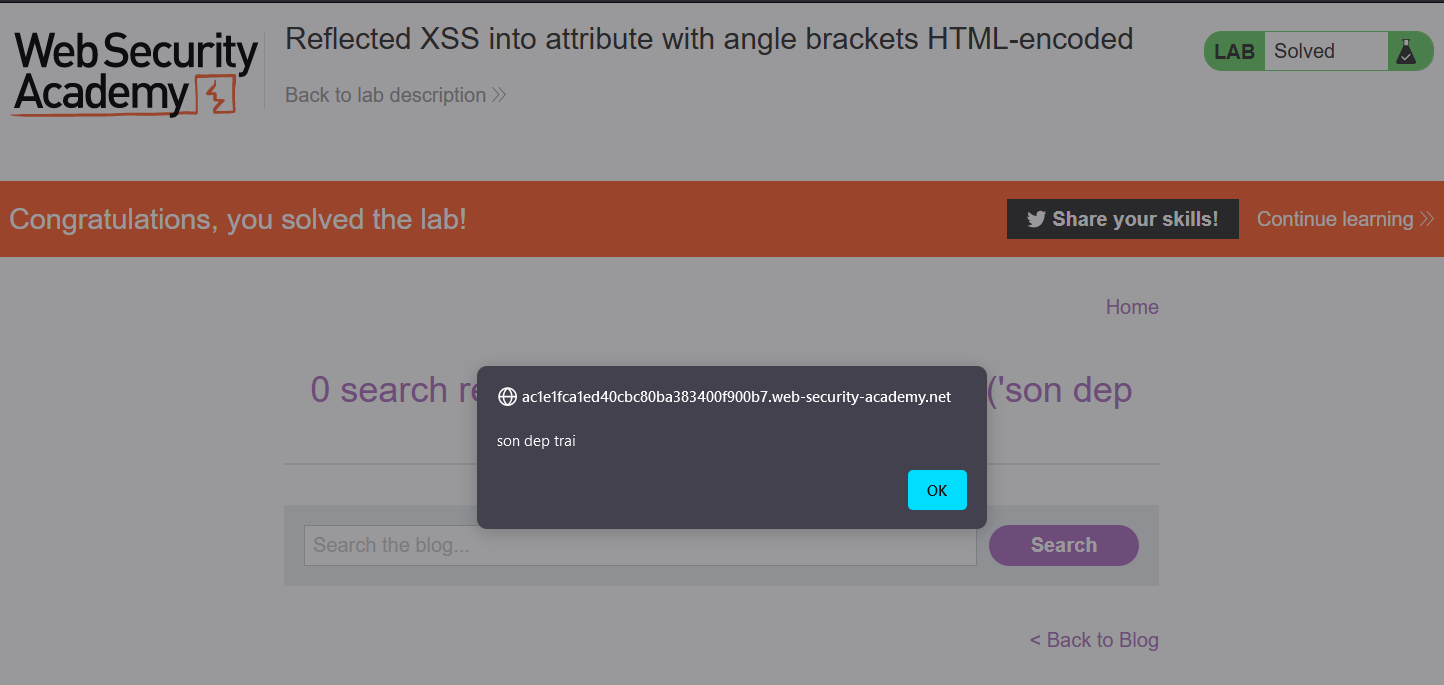Open the Home link
This screenshot has width=1444, height=685.
click(x=1132, y=307)
